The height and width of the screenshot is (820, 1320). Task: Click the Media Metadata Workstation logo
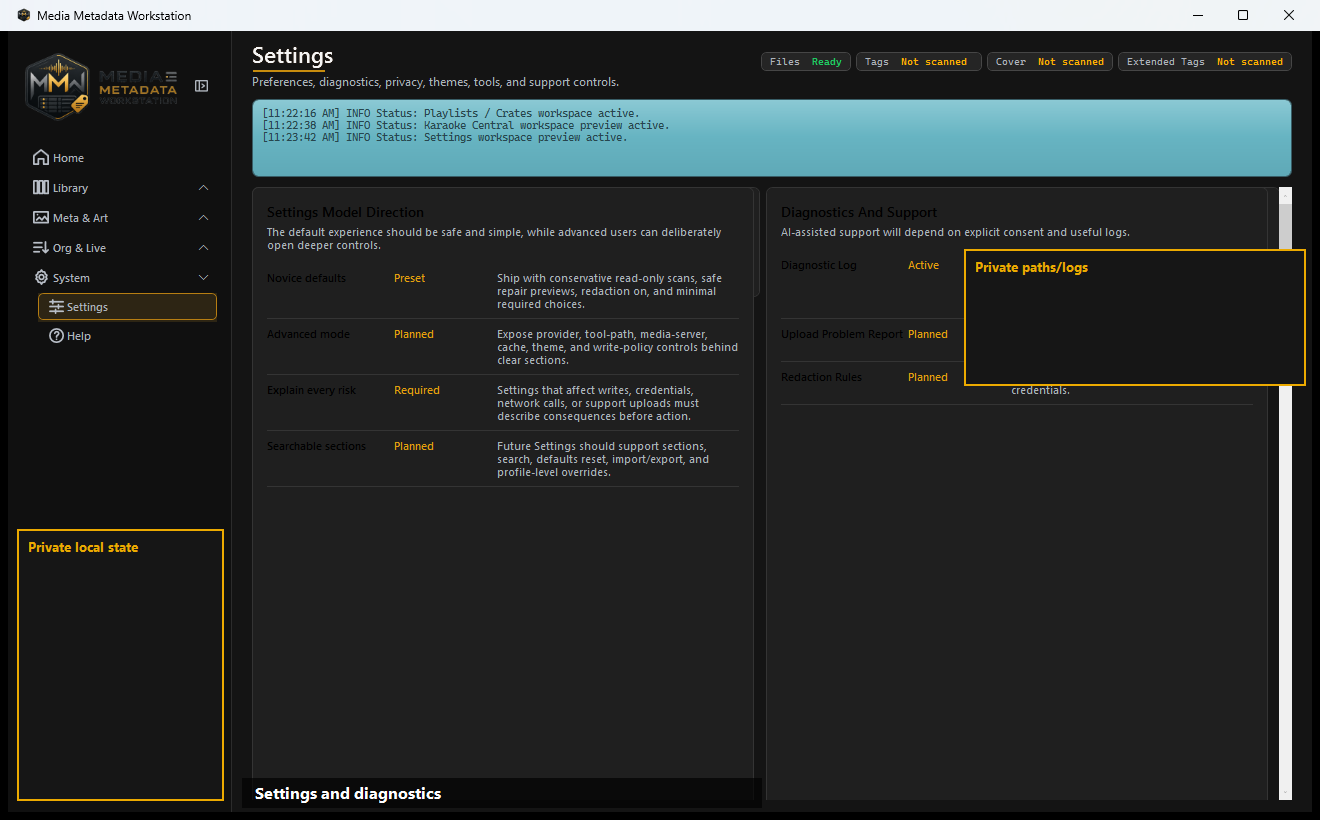pyautogui.click(x=102, y=87)
